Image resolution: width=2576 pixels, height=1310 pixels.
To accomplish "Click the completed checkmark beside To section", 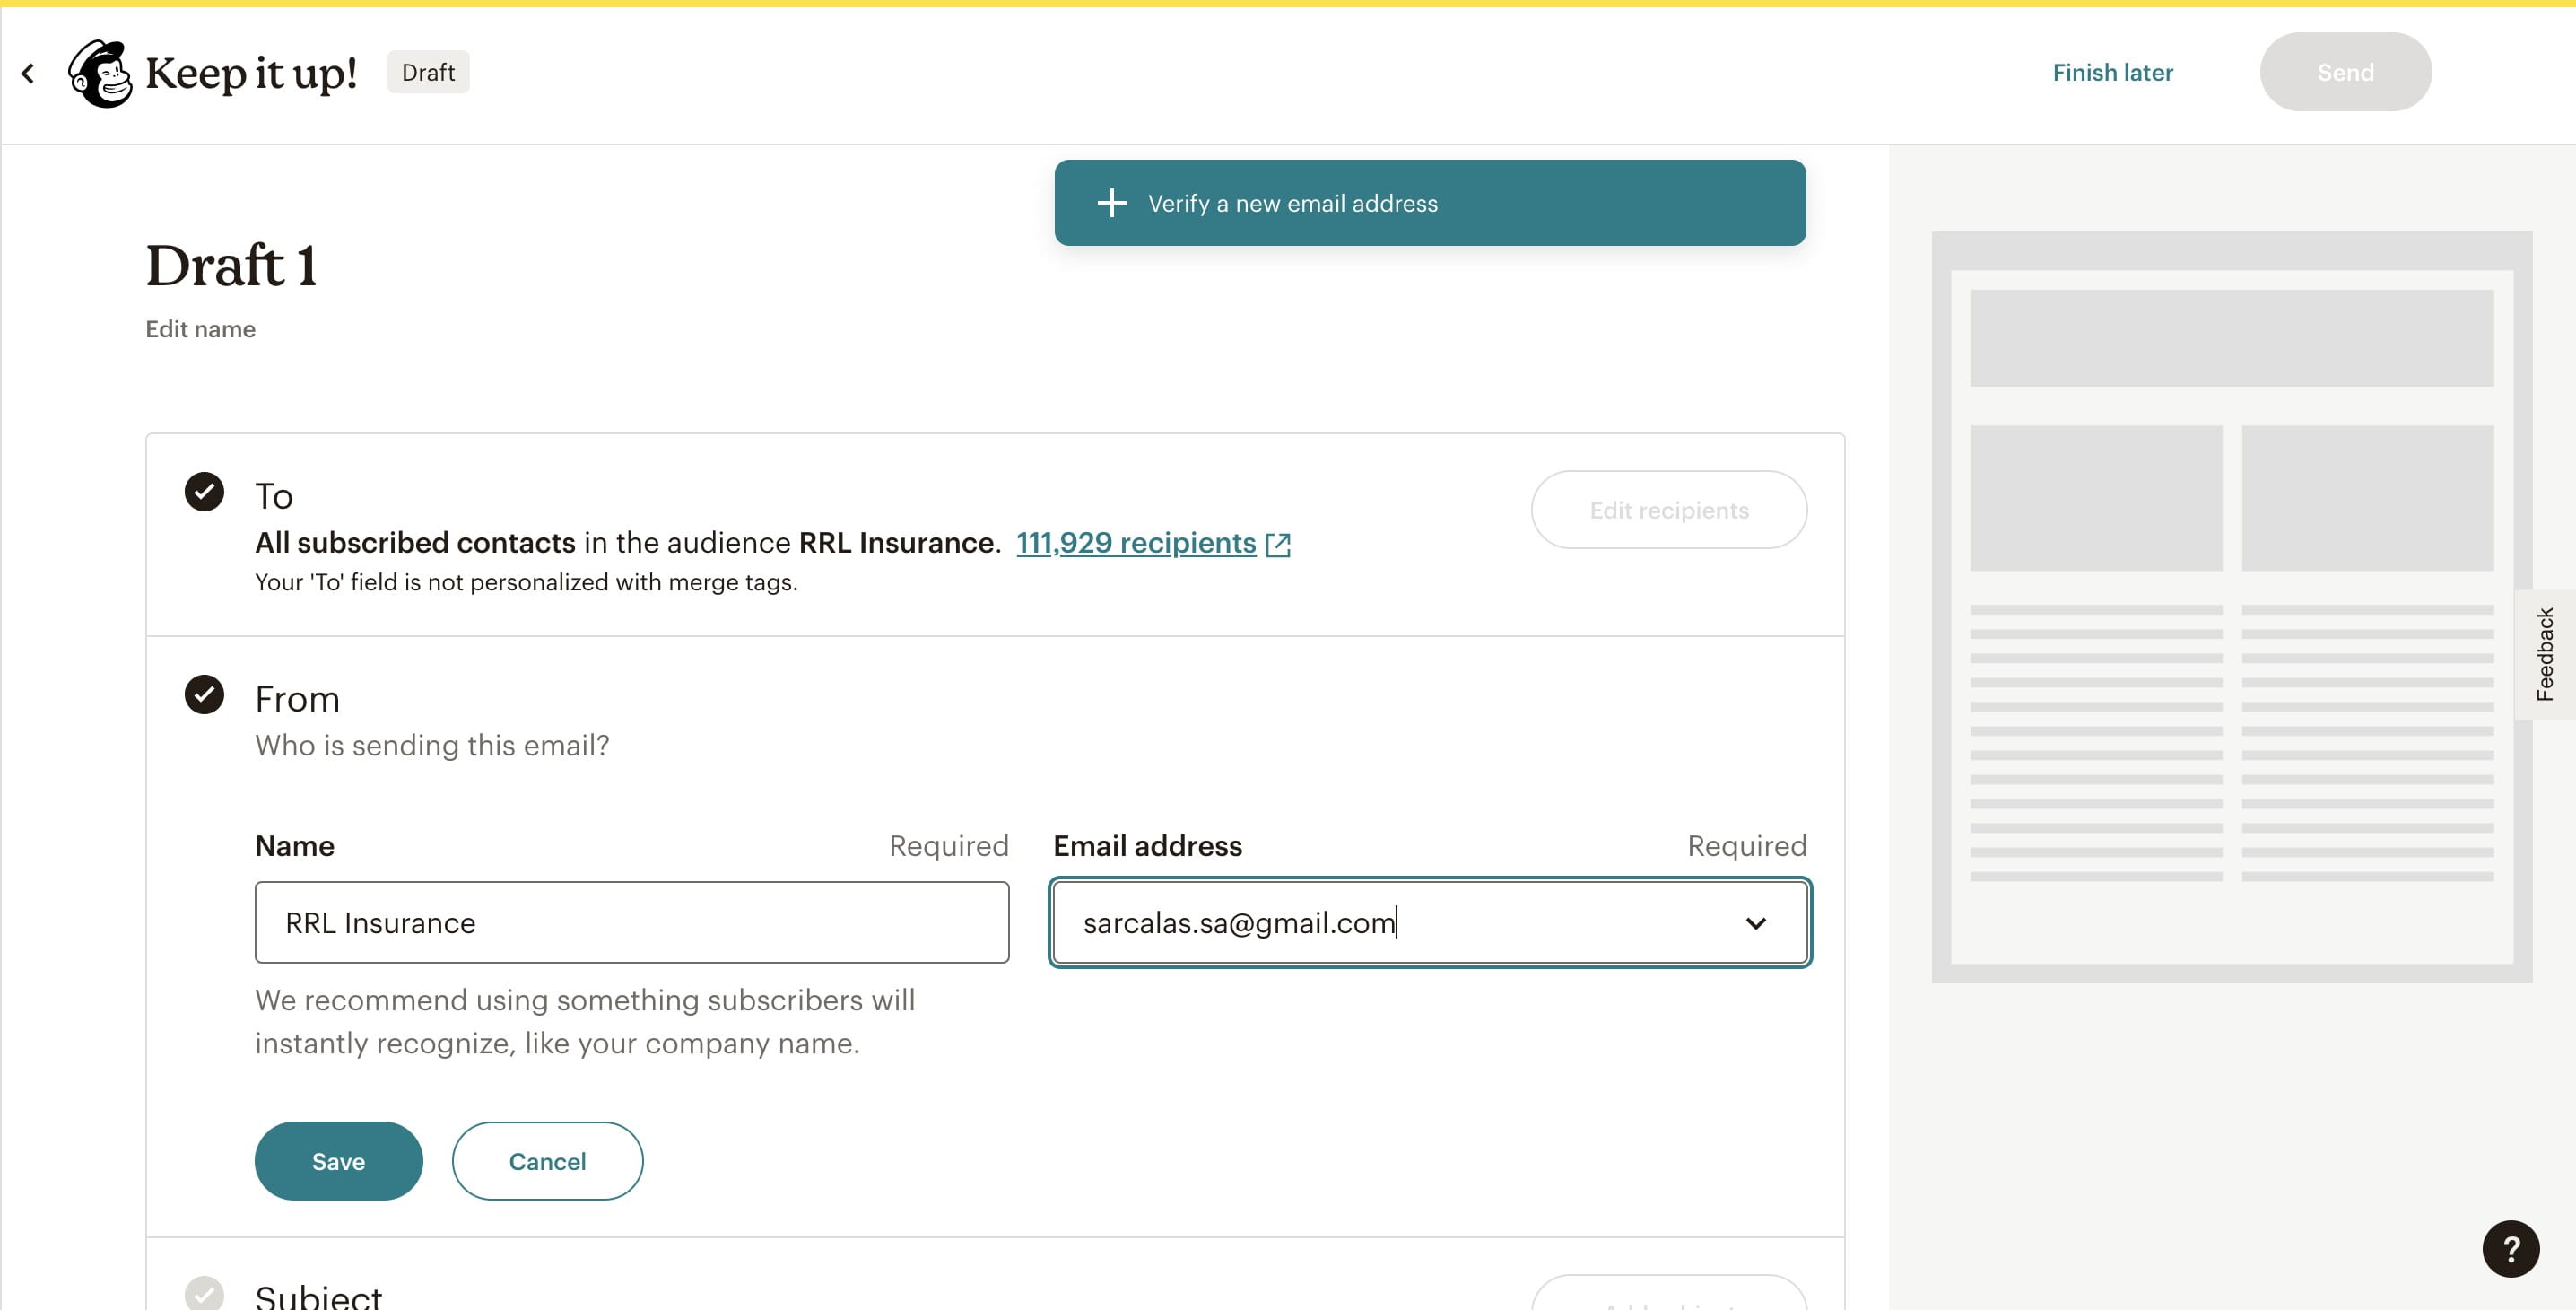I will coord(204,490).
